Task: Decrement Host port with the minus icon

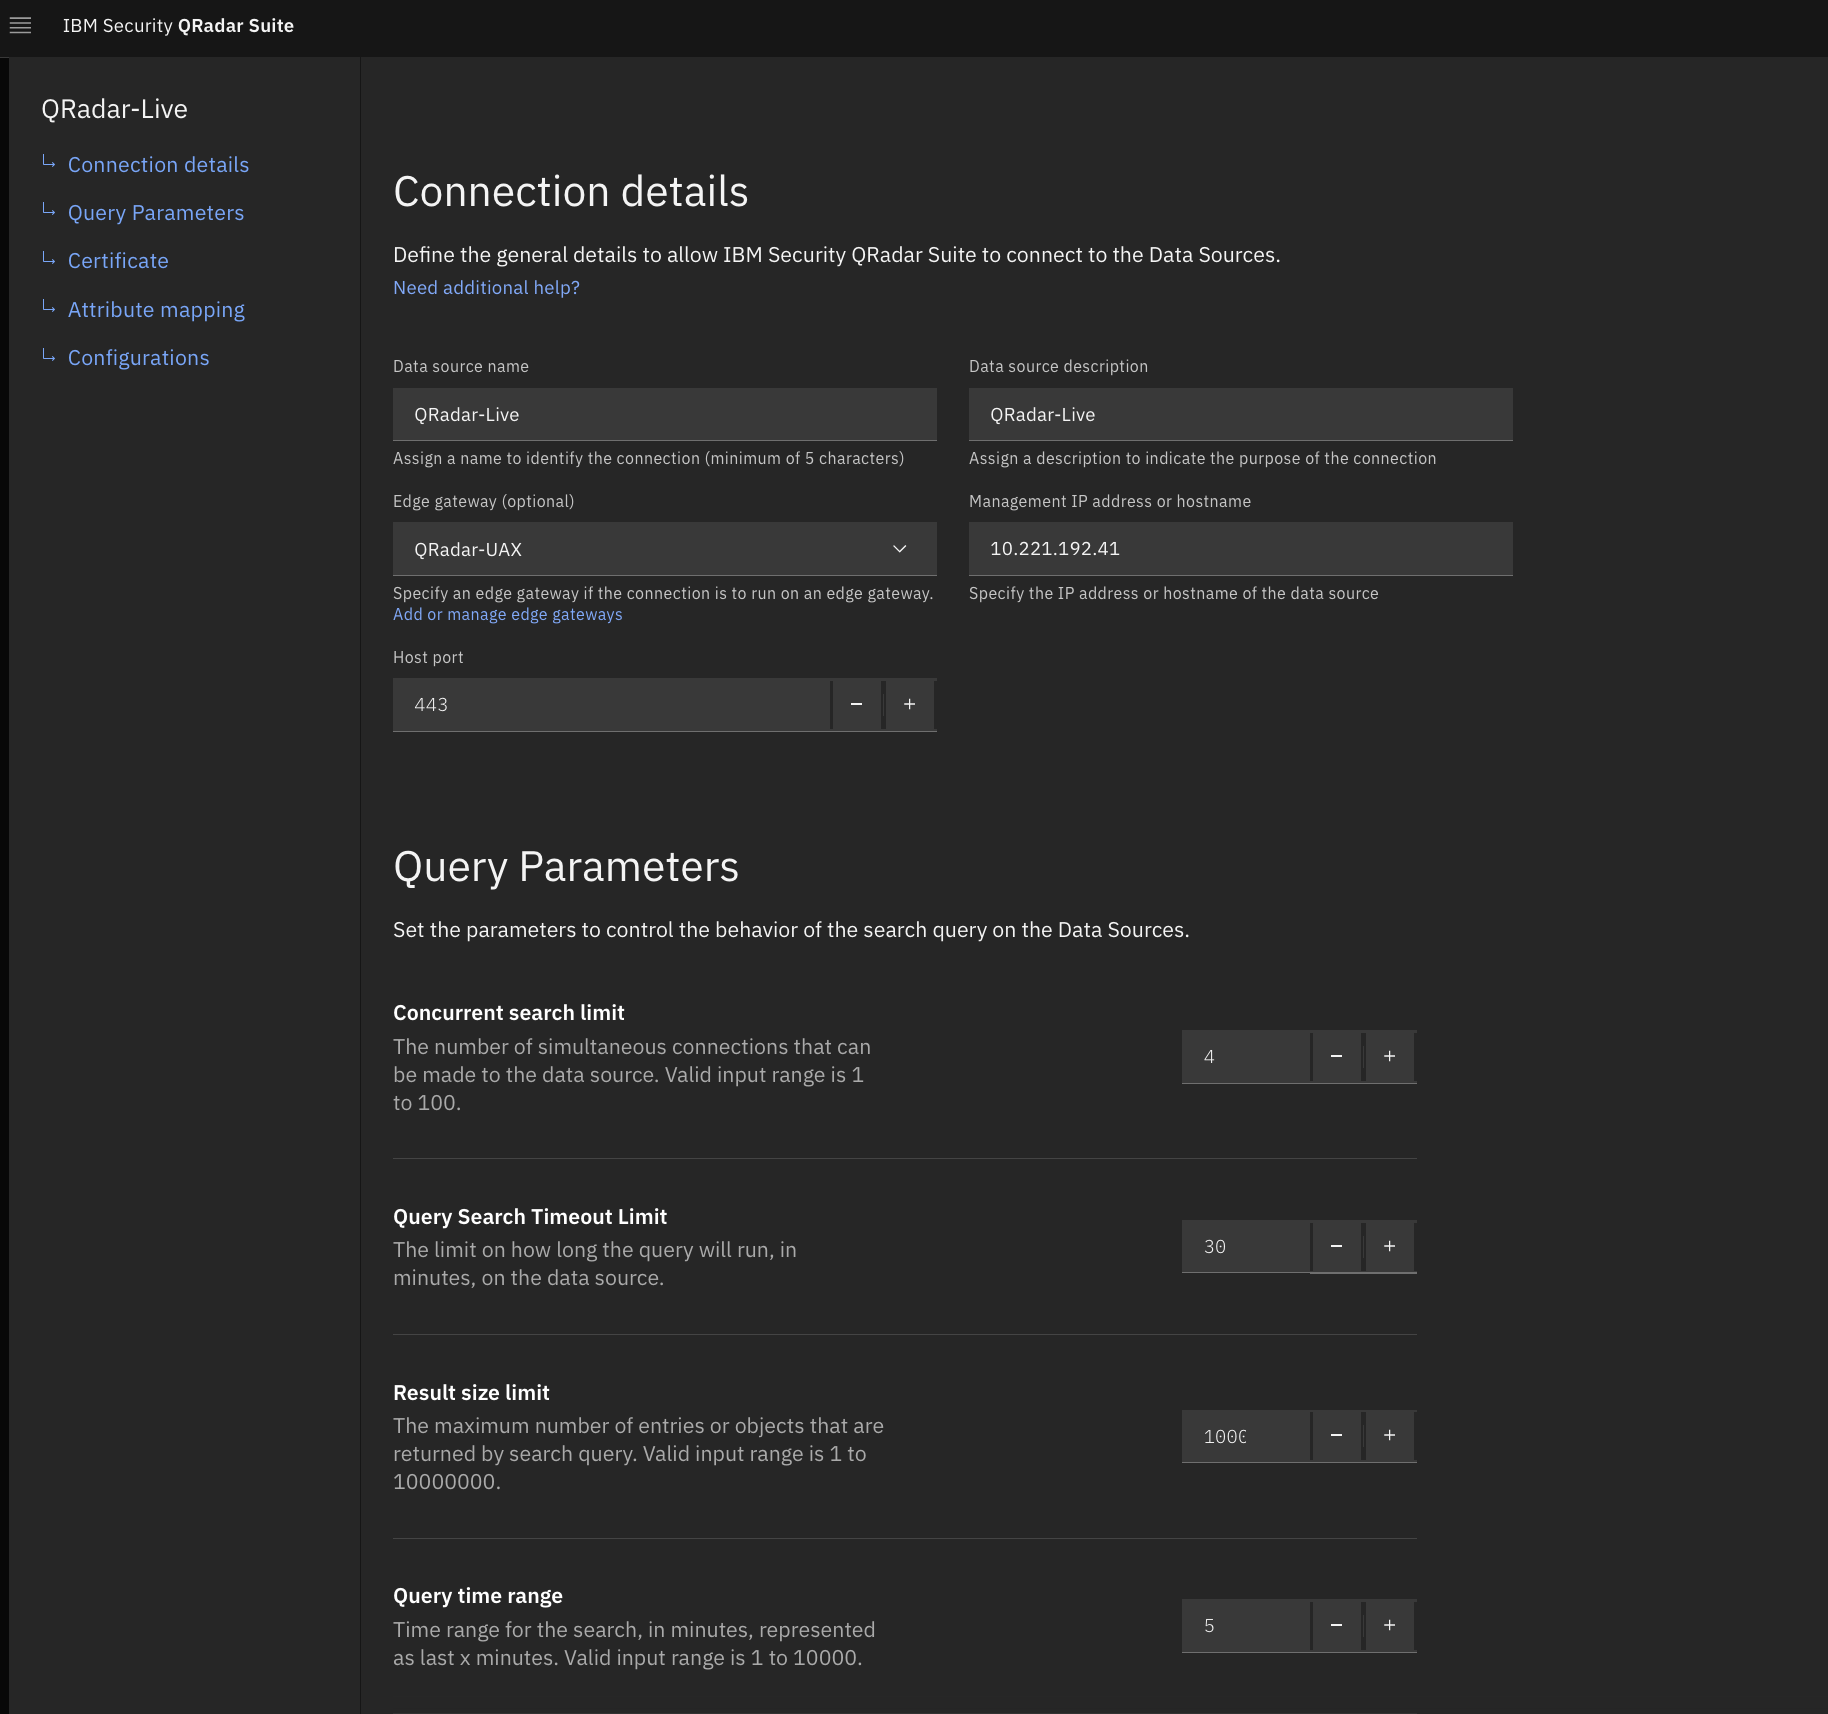Action: click(856, 704)
